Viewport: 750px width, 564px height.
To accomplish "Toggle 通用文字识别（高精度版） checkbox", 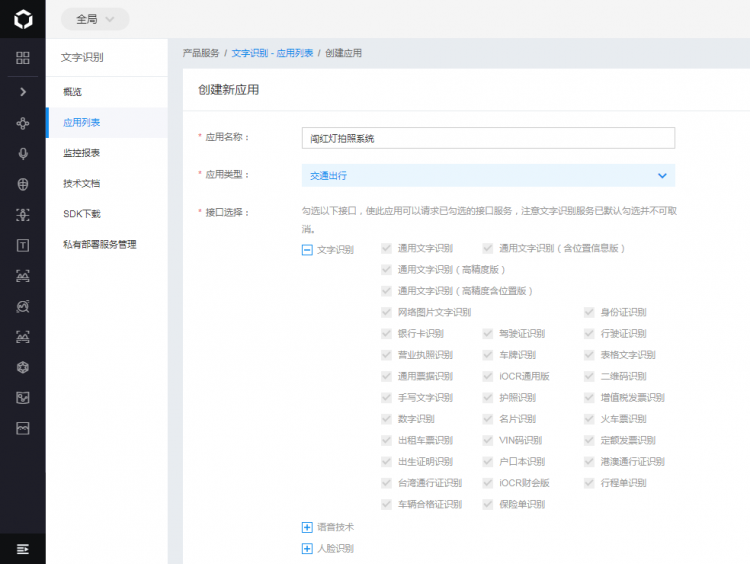I will pyautogui.click(x=386, y=270).
